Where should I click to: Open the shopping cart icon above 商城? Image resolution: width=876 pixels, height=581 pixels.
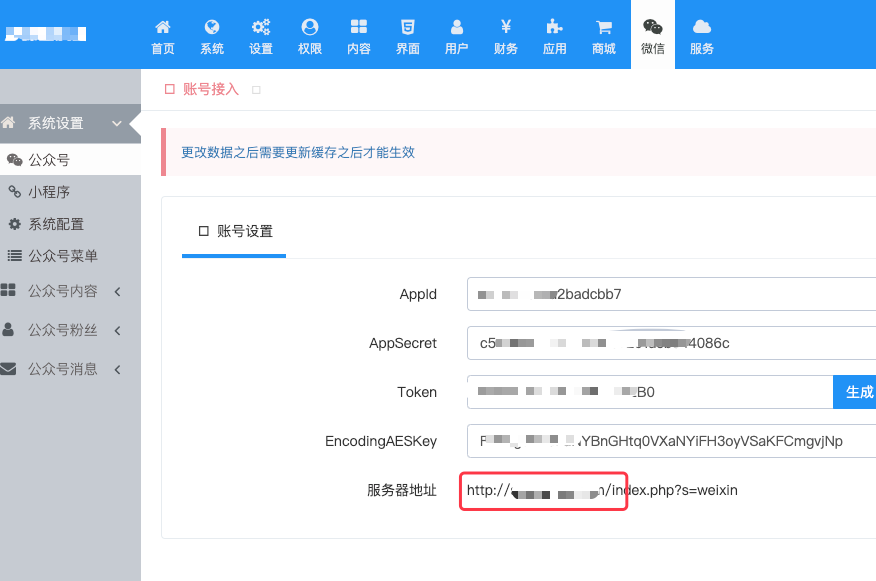tap(604, 26)
